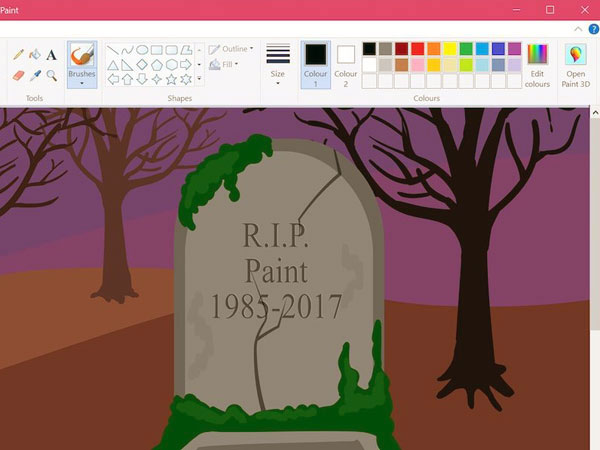Choose the brown colour swatch
Screen dimensions: 600x450
coord(401,65)
